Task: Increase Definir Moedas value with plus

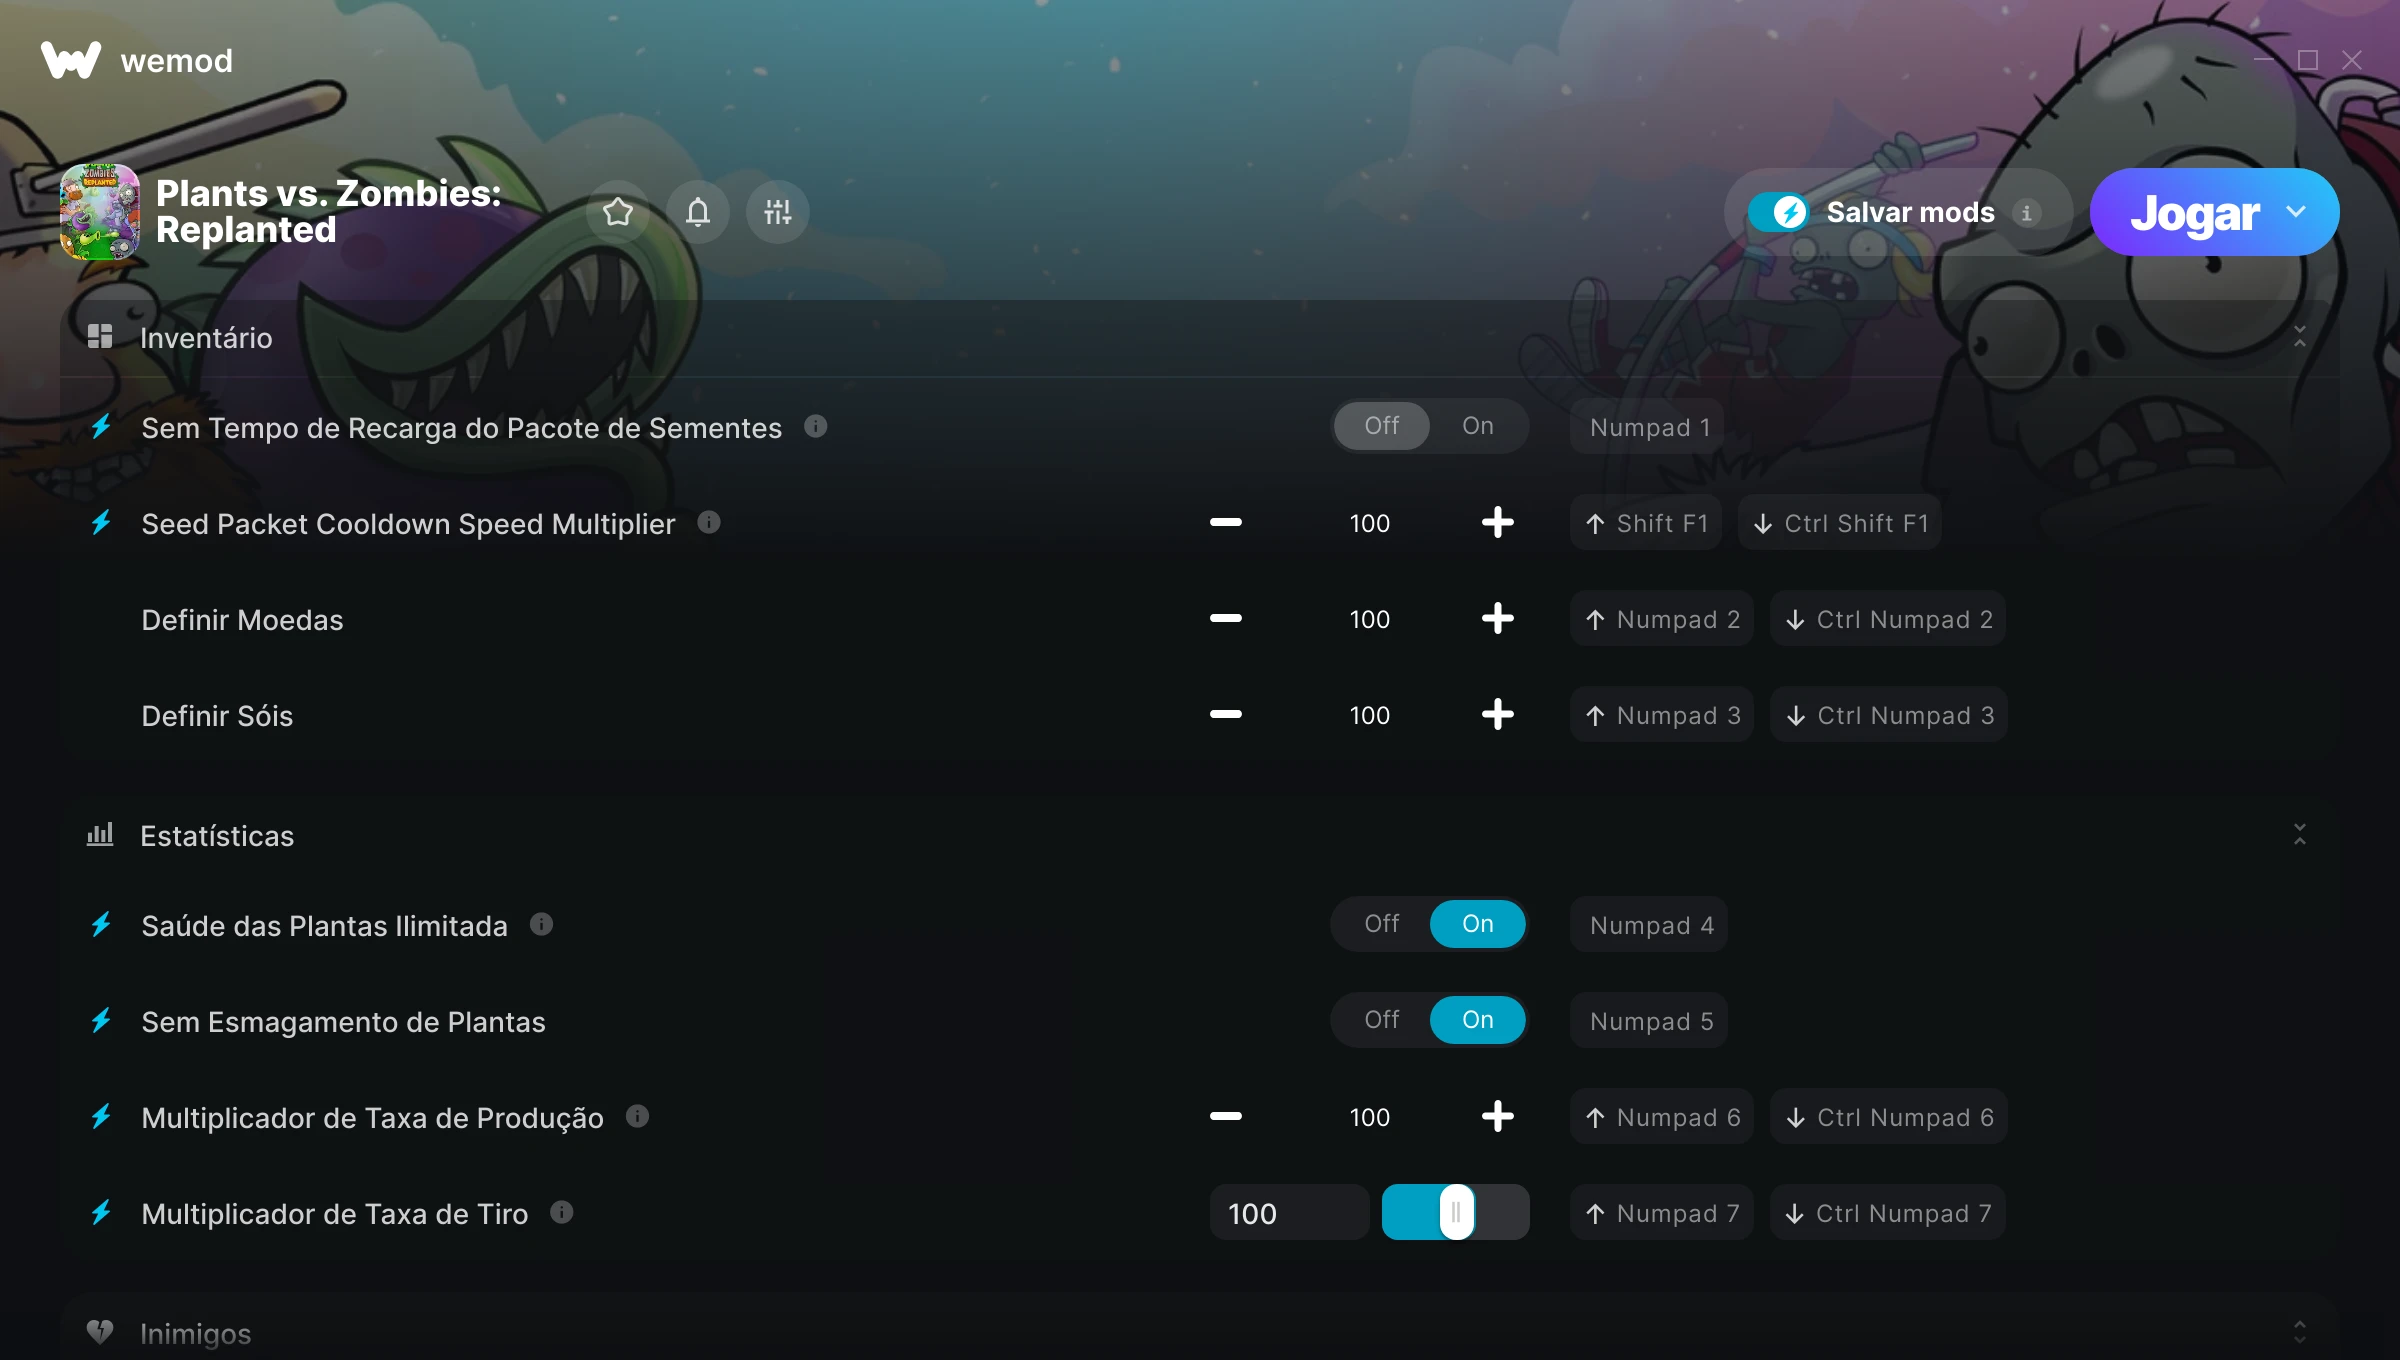Action: tap(1497, 618)
